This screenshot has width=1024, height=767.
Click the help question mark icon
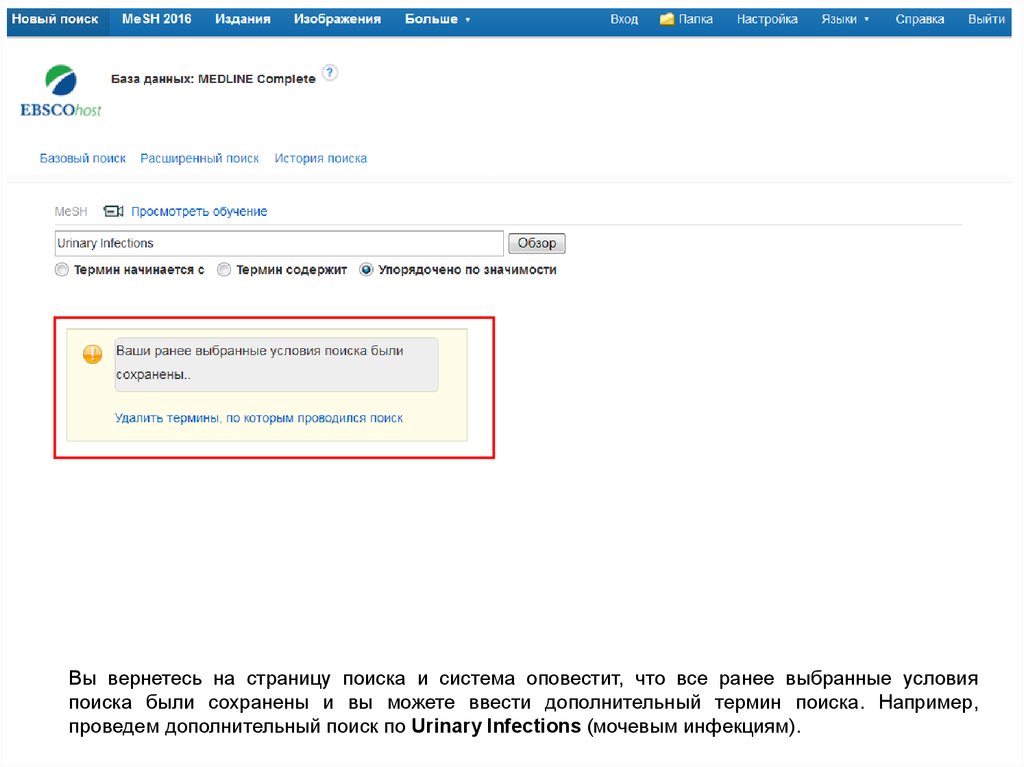[x=330, y=73]
